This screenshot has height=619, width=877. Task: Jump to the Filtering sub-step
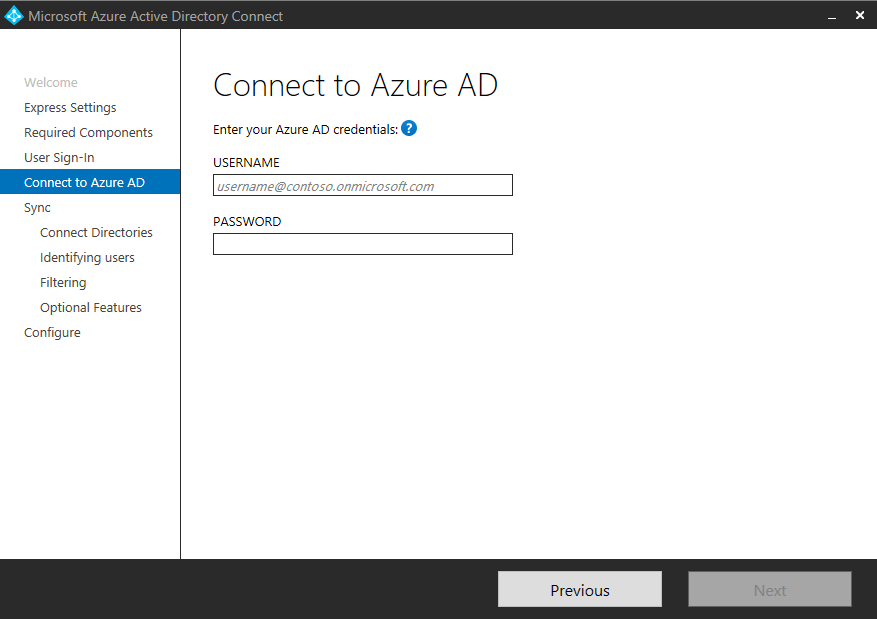(63, 283)
